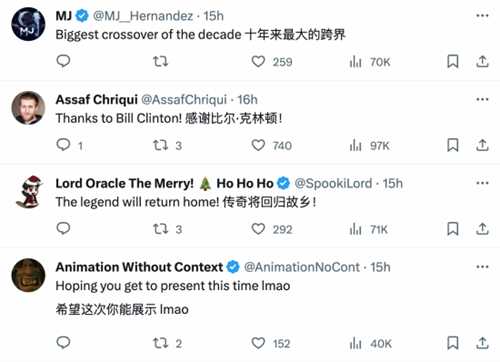Open more menu on Assaf Chriqui's tweet
This screenshot has height=362, width=500.
pos(482,99)
